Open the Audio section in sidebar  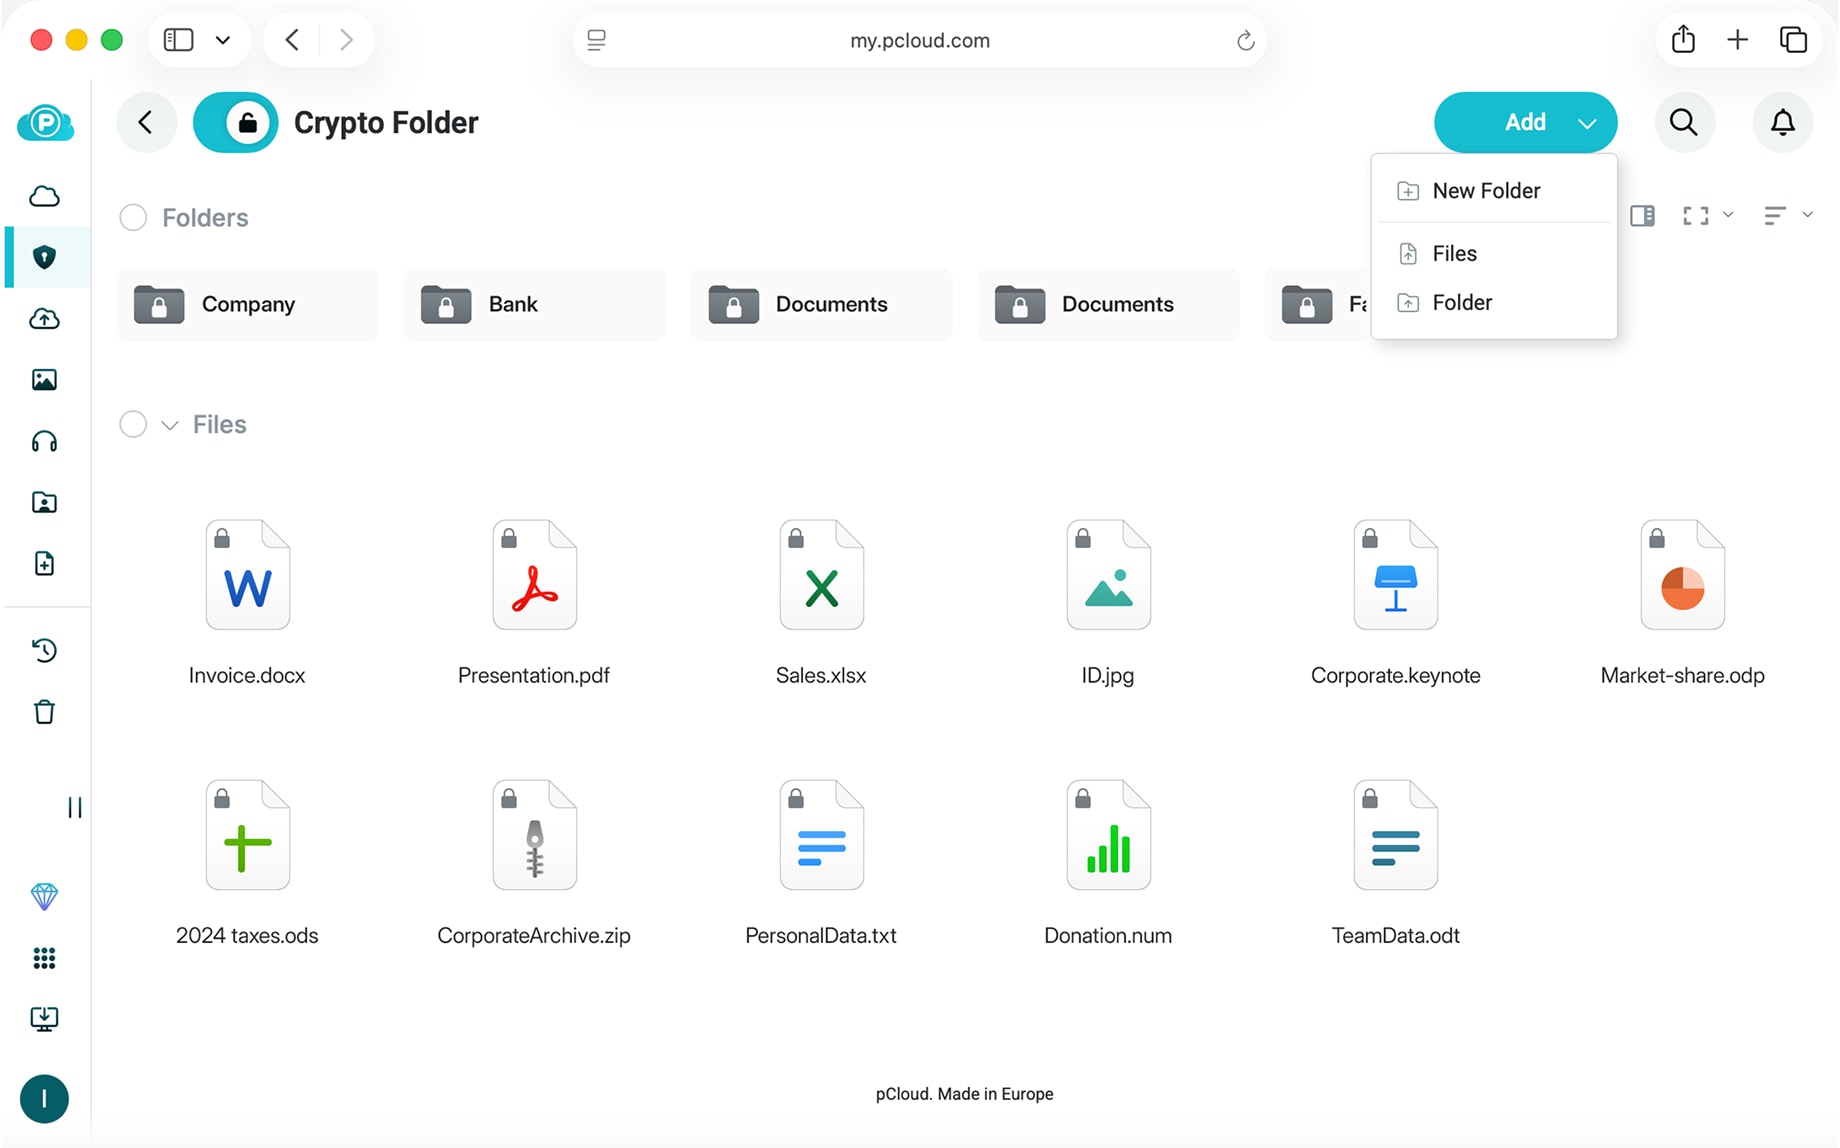pyautogui.click(x=44, y=441)
